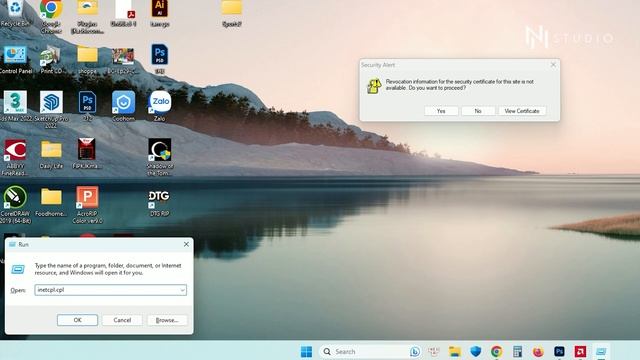Click OK in the Run dialog
This screenshot has height=360, width=640.
(x=78, y=320)
